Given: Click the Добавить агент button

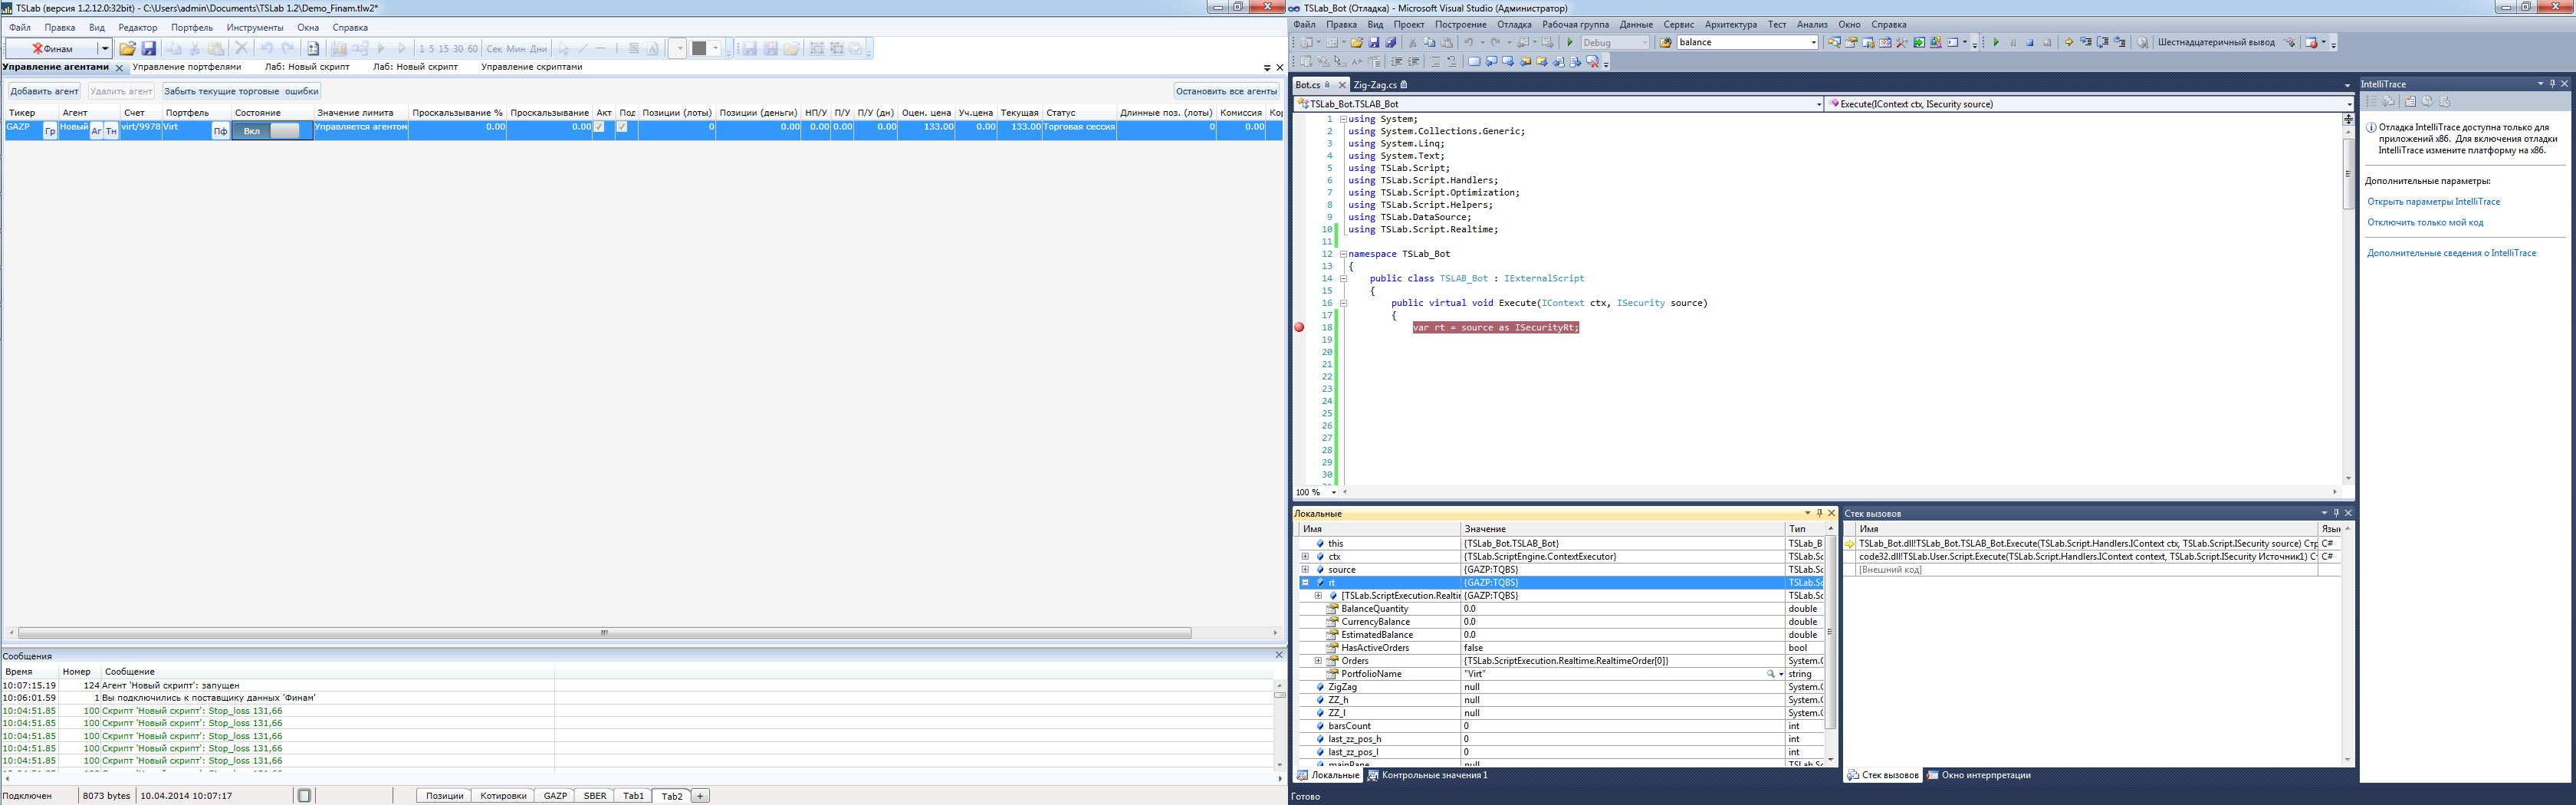Looking at the screenshot, I should click(44, 91).
